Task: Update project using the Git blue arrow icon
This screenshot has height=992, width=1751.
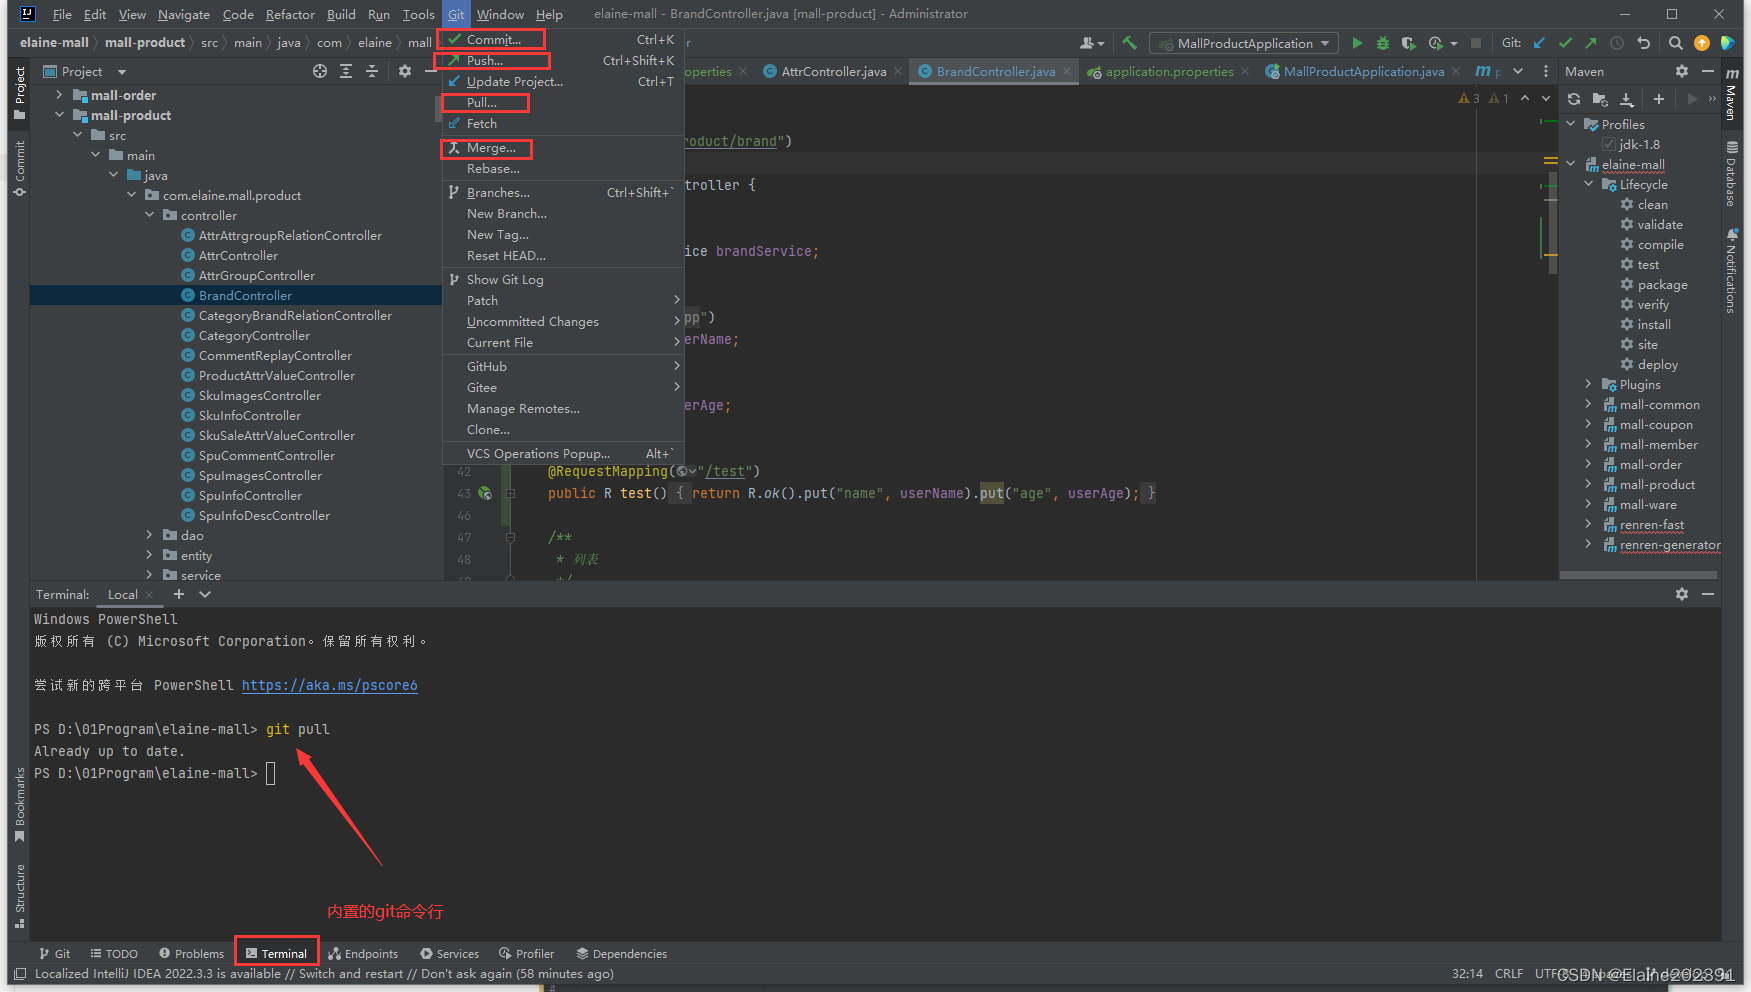Action: coord(1539,43)
